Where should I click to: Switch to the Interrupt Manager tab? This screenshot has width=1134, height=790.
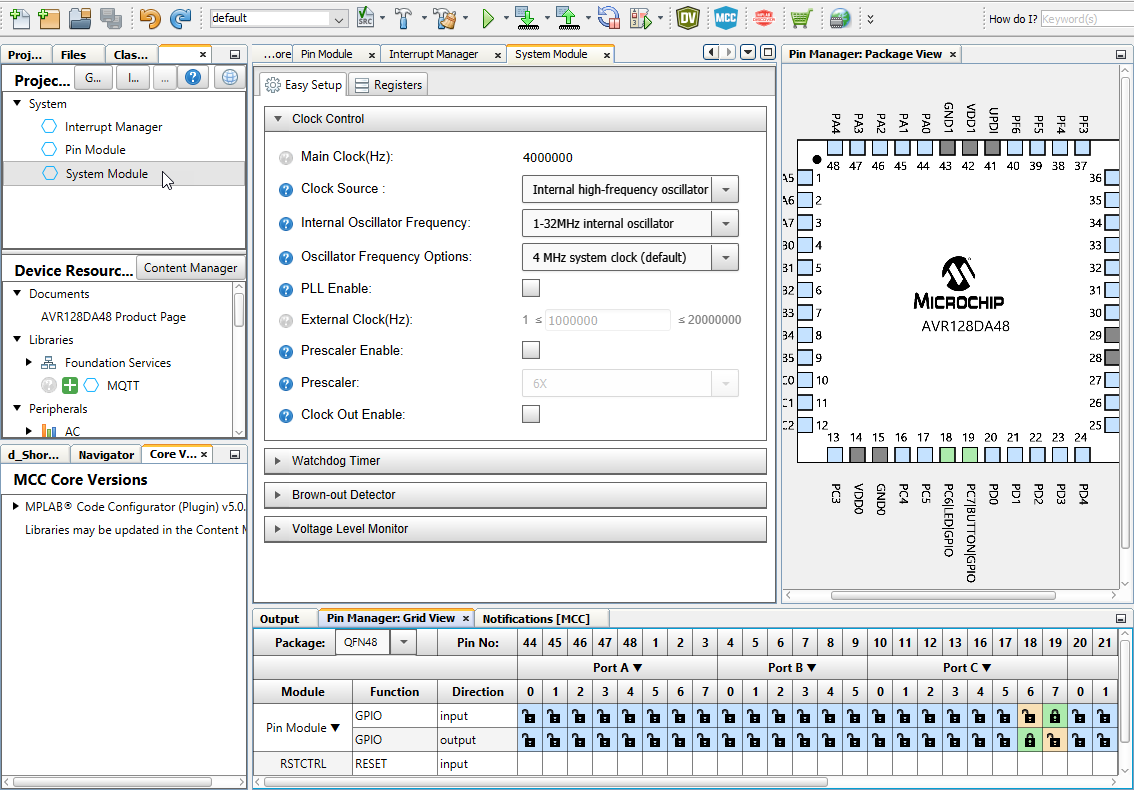(x=433, y=54)
